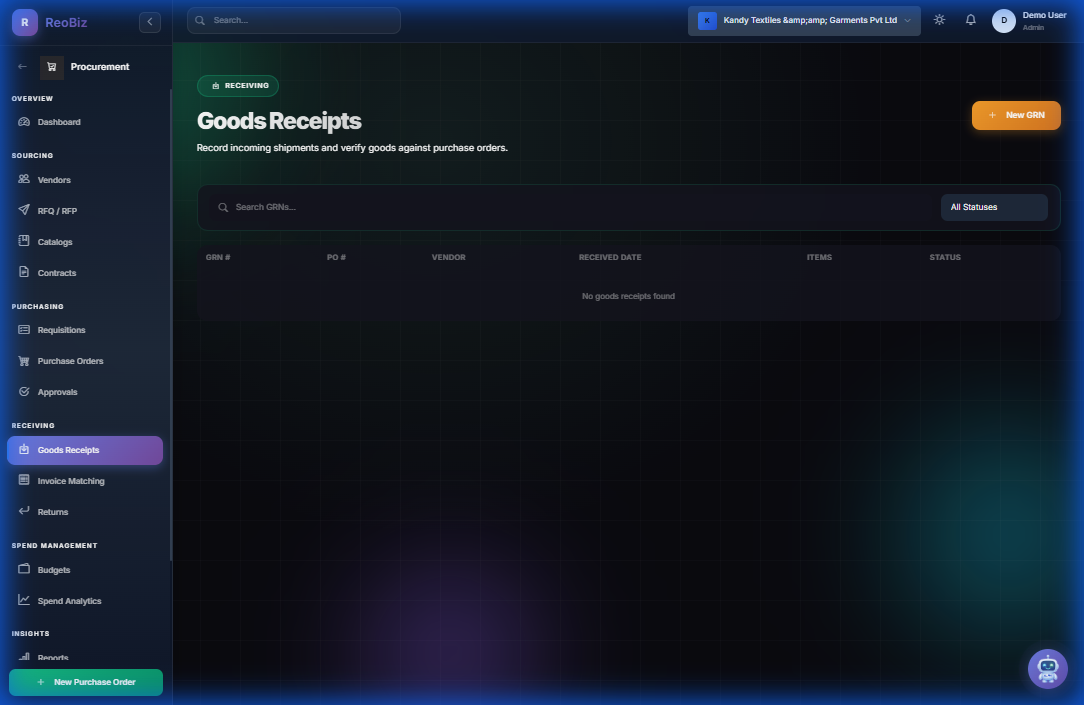Click the RFQ / RFP icon
Viewport: 1084px width, 705px height.
coord(22,210)
